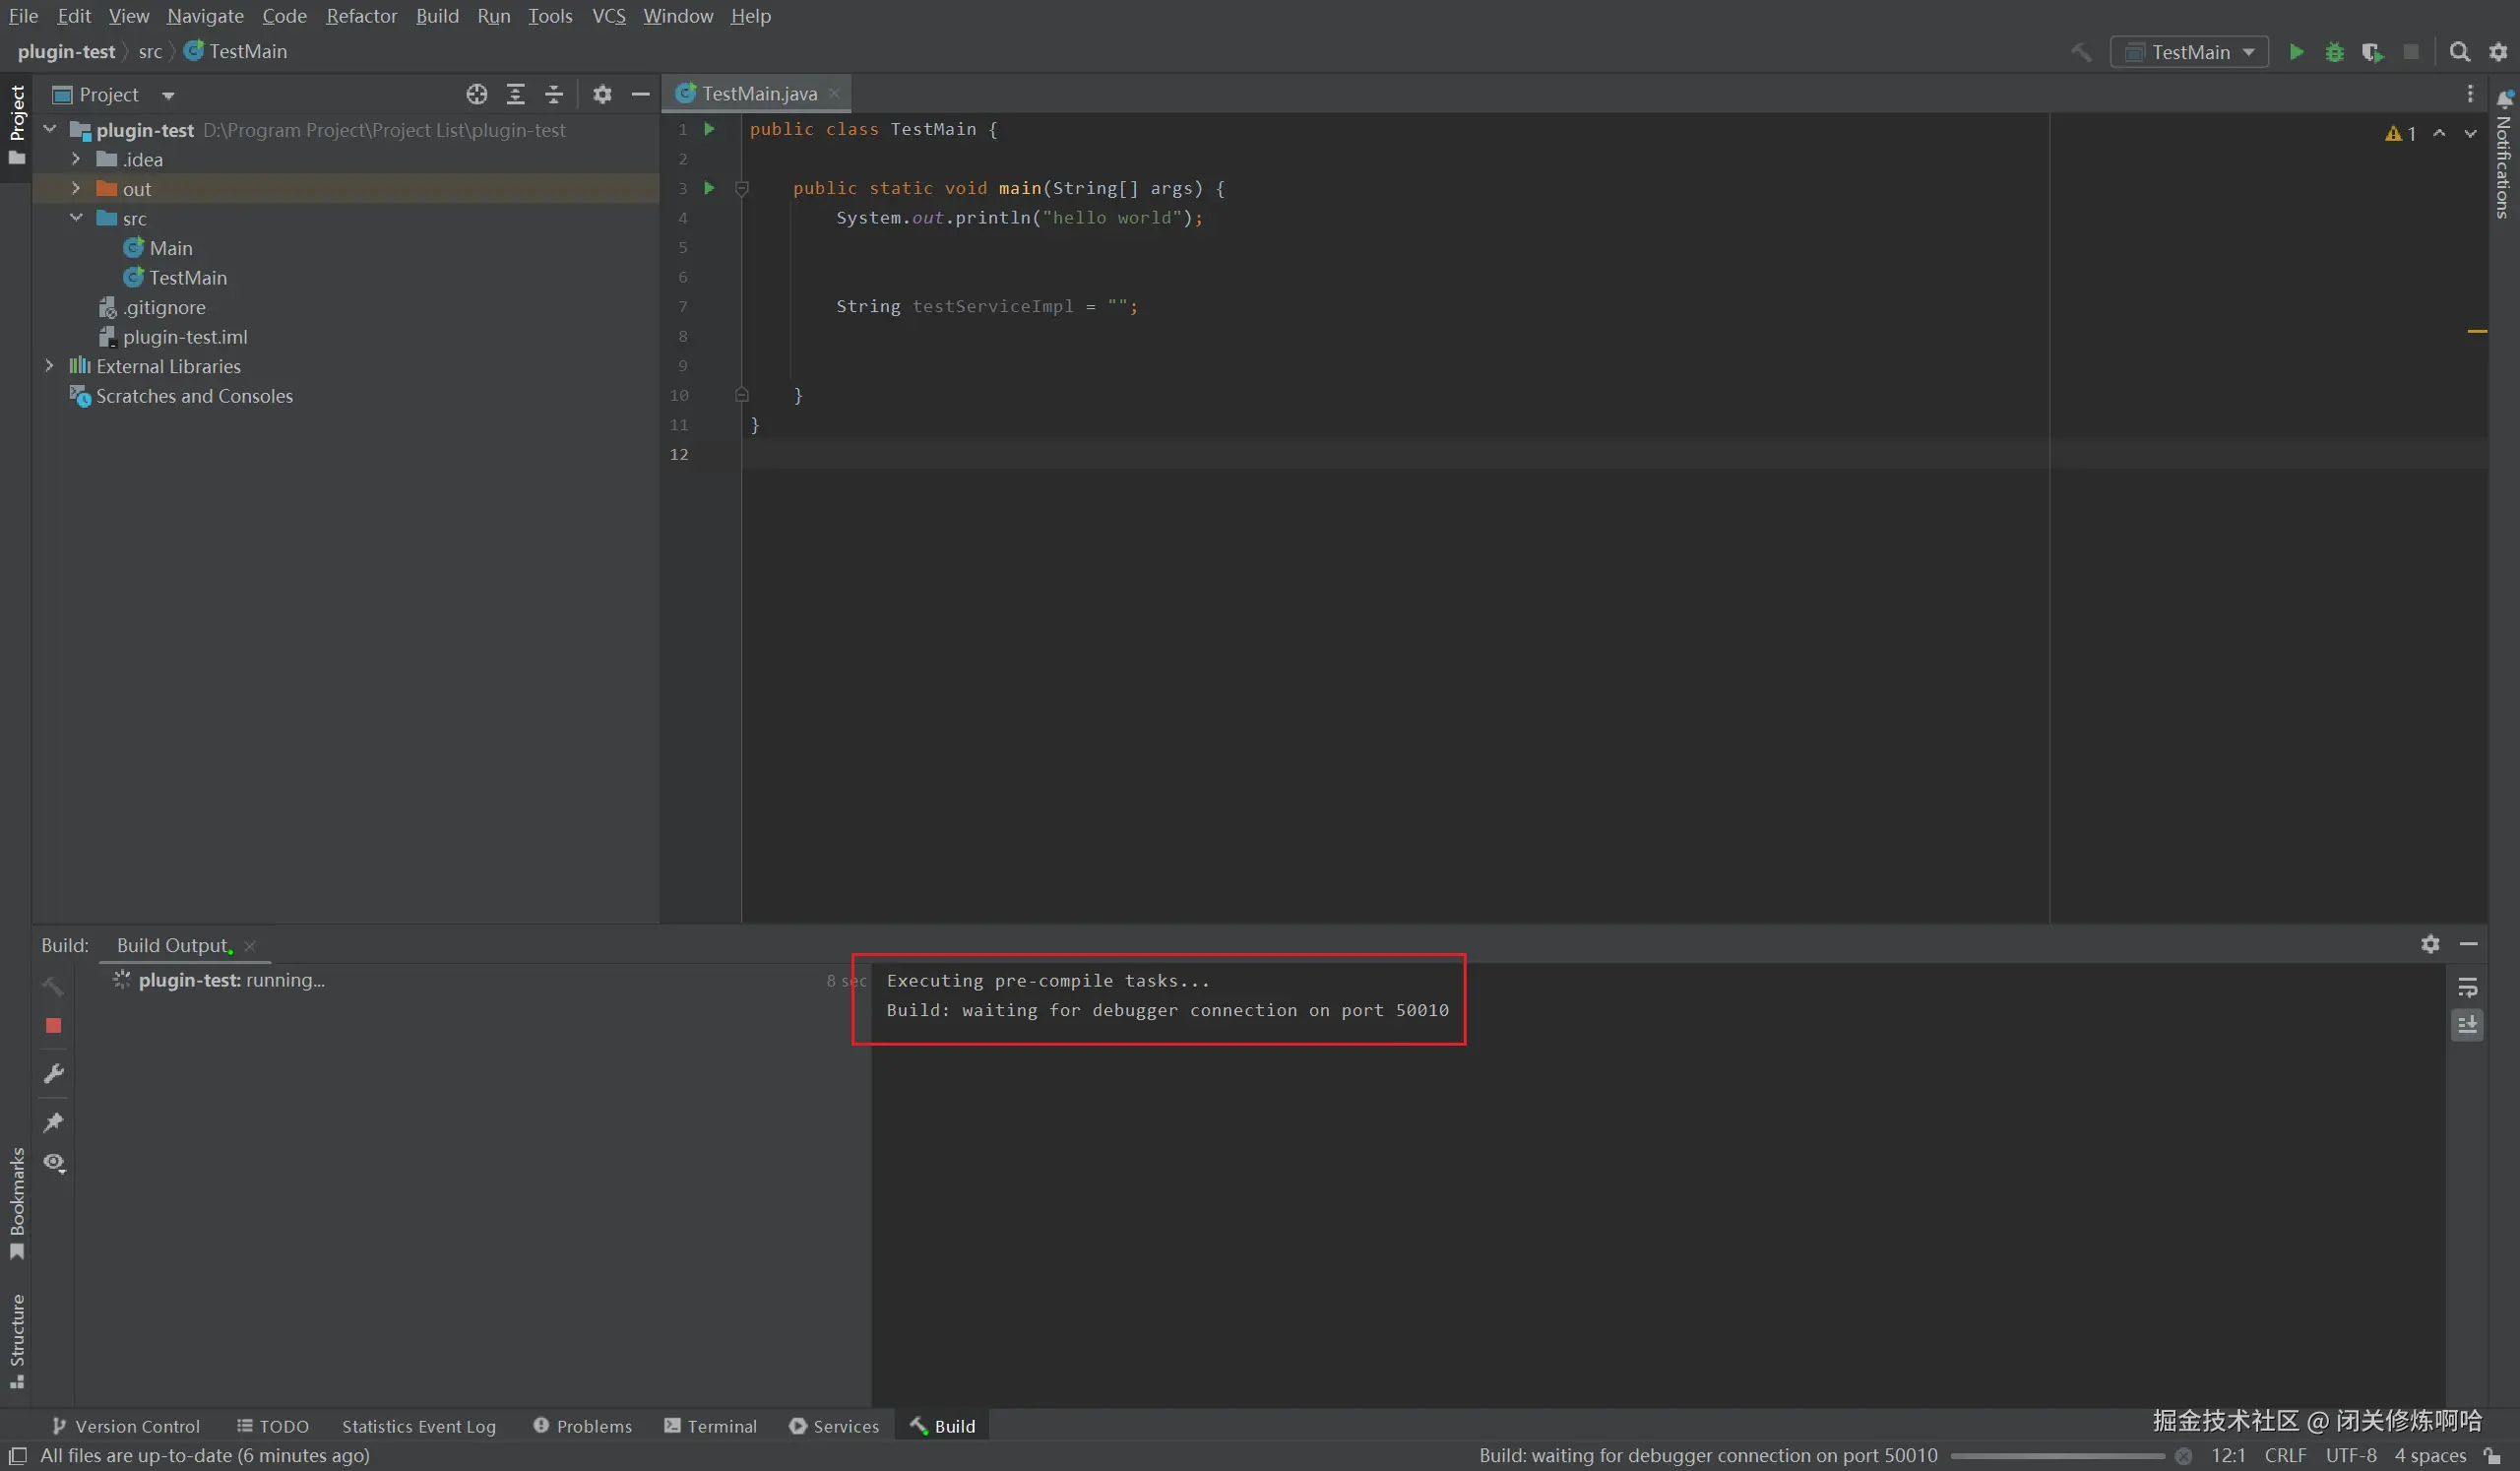Click the wrench icon in Build panel

click(54, 1073)
